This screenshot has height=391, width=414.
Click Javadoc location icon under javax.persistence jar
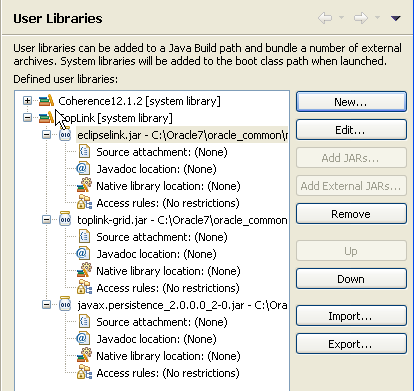click(83, 339)
